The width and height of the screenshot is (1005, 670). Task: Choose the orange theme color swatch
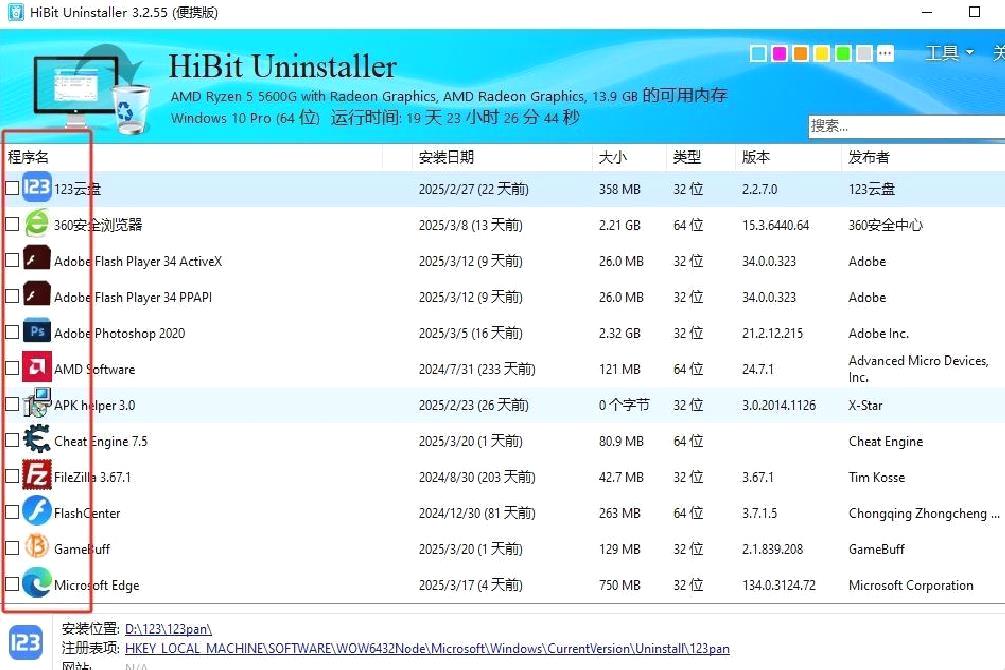[x=801, y=53]
